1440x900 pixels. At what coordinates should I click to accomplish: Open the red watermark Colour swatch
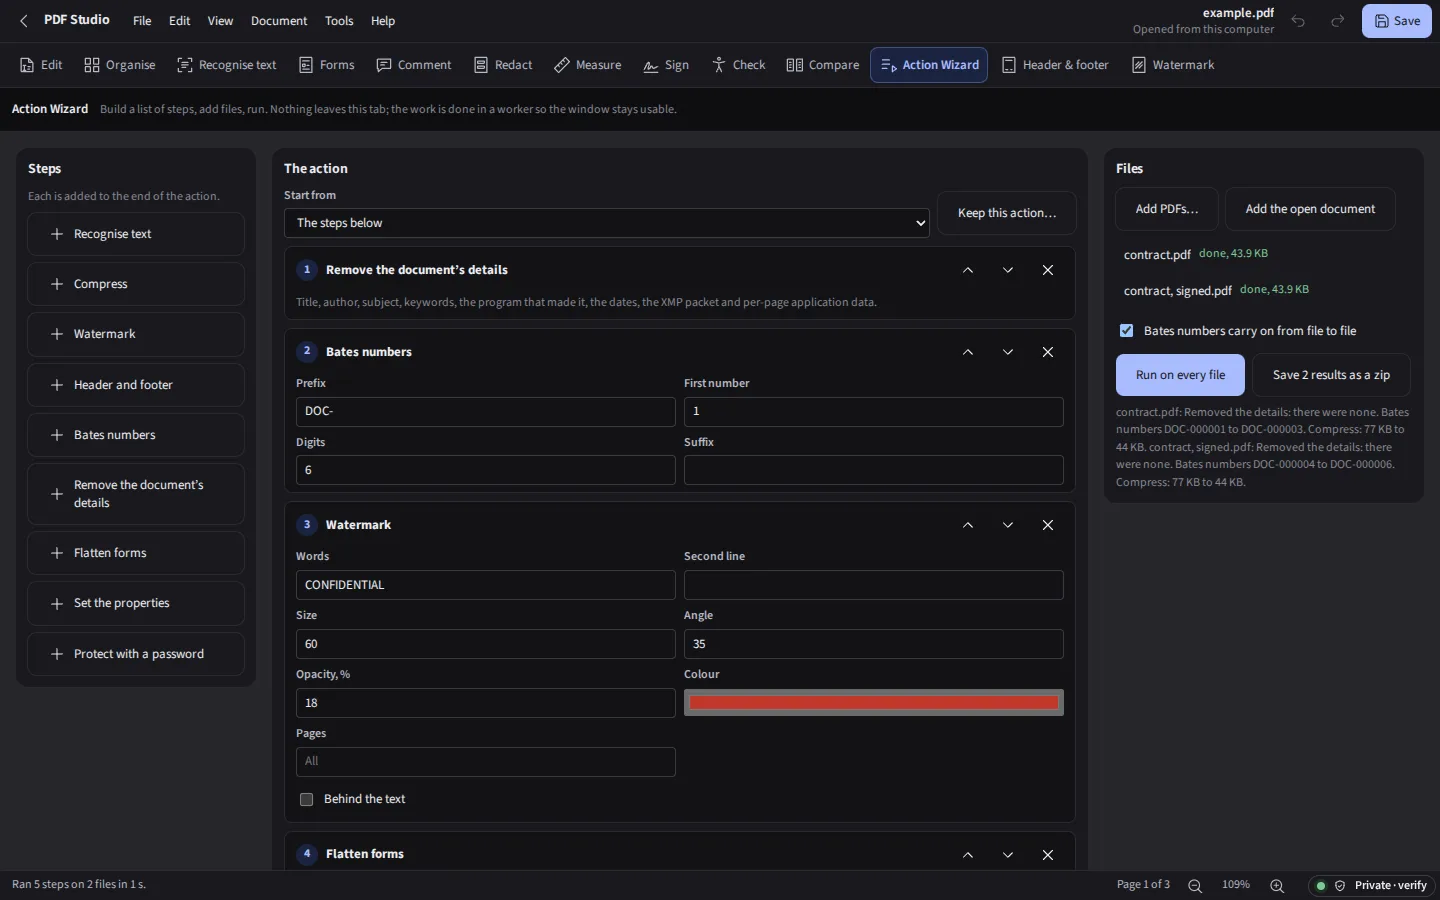coord(874,703)
